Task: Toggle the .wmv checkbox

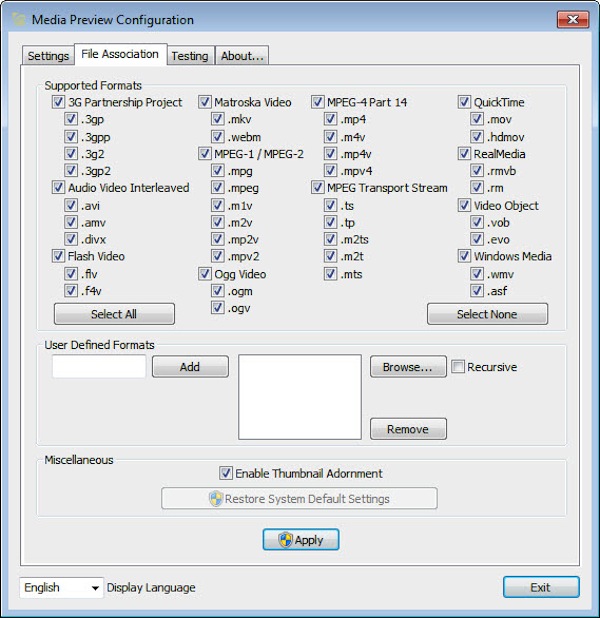Action: tap(477, 274)
